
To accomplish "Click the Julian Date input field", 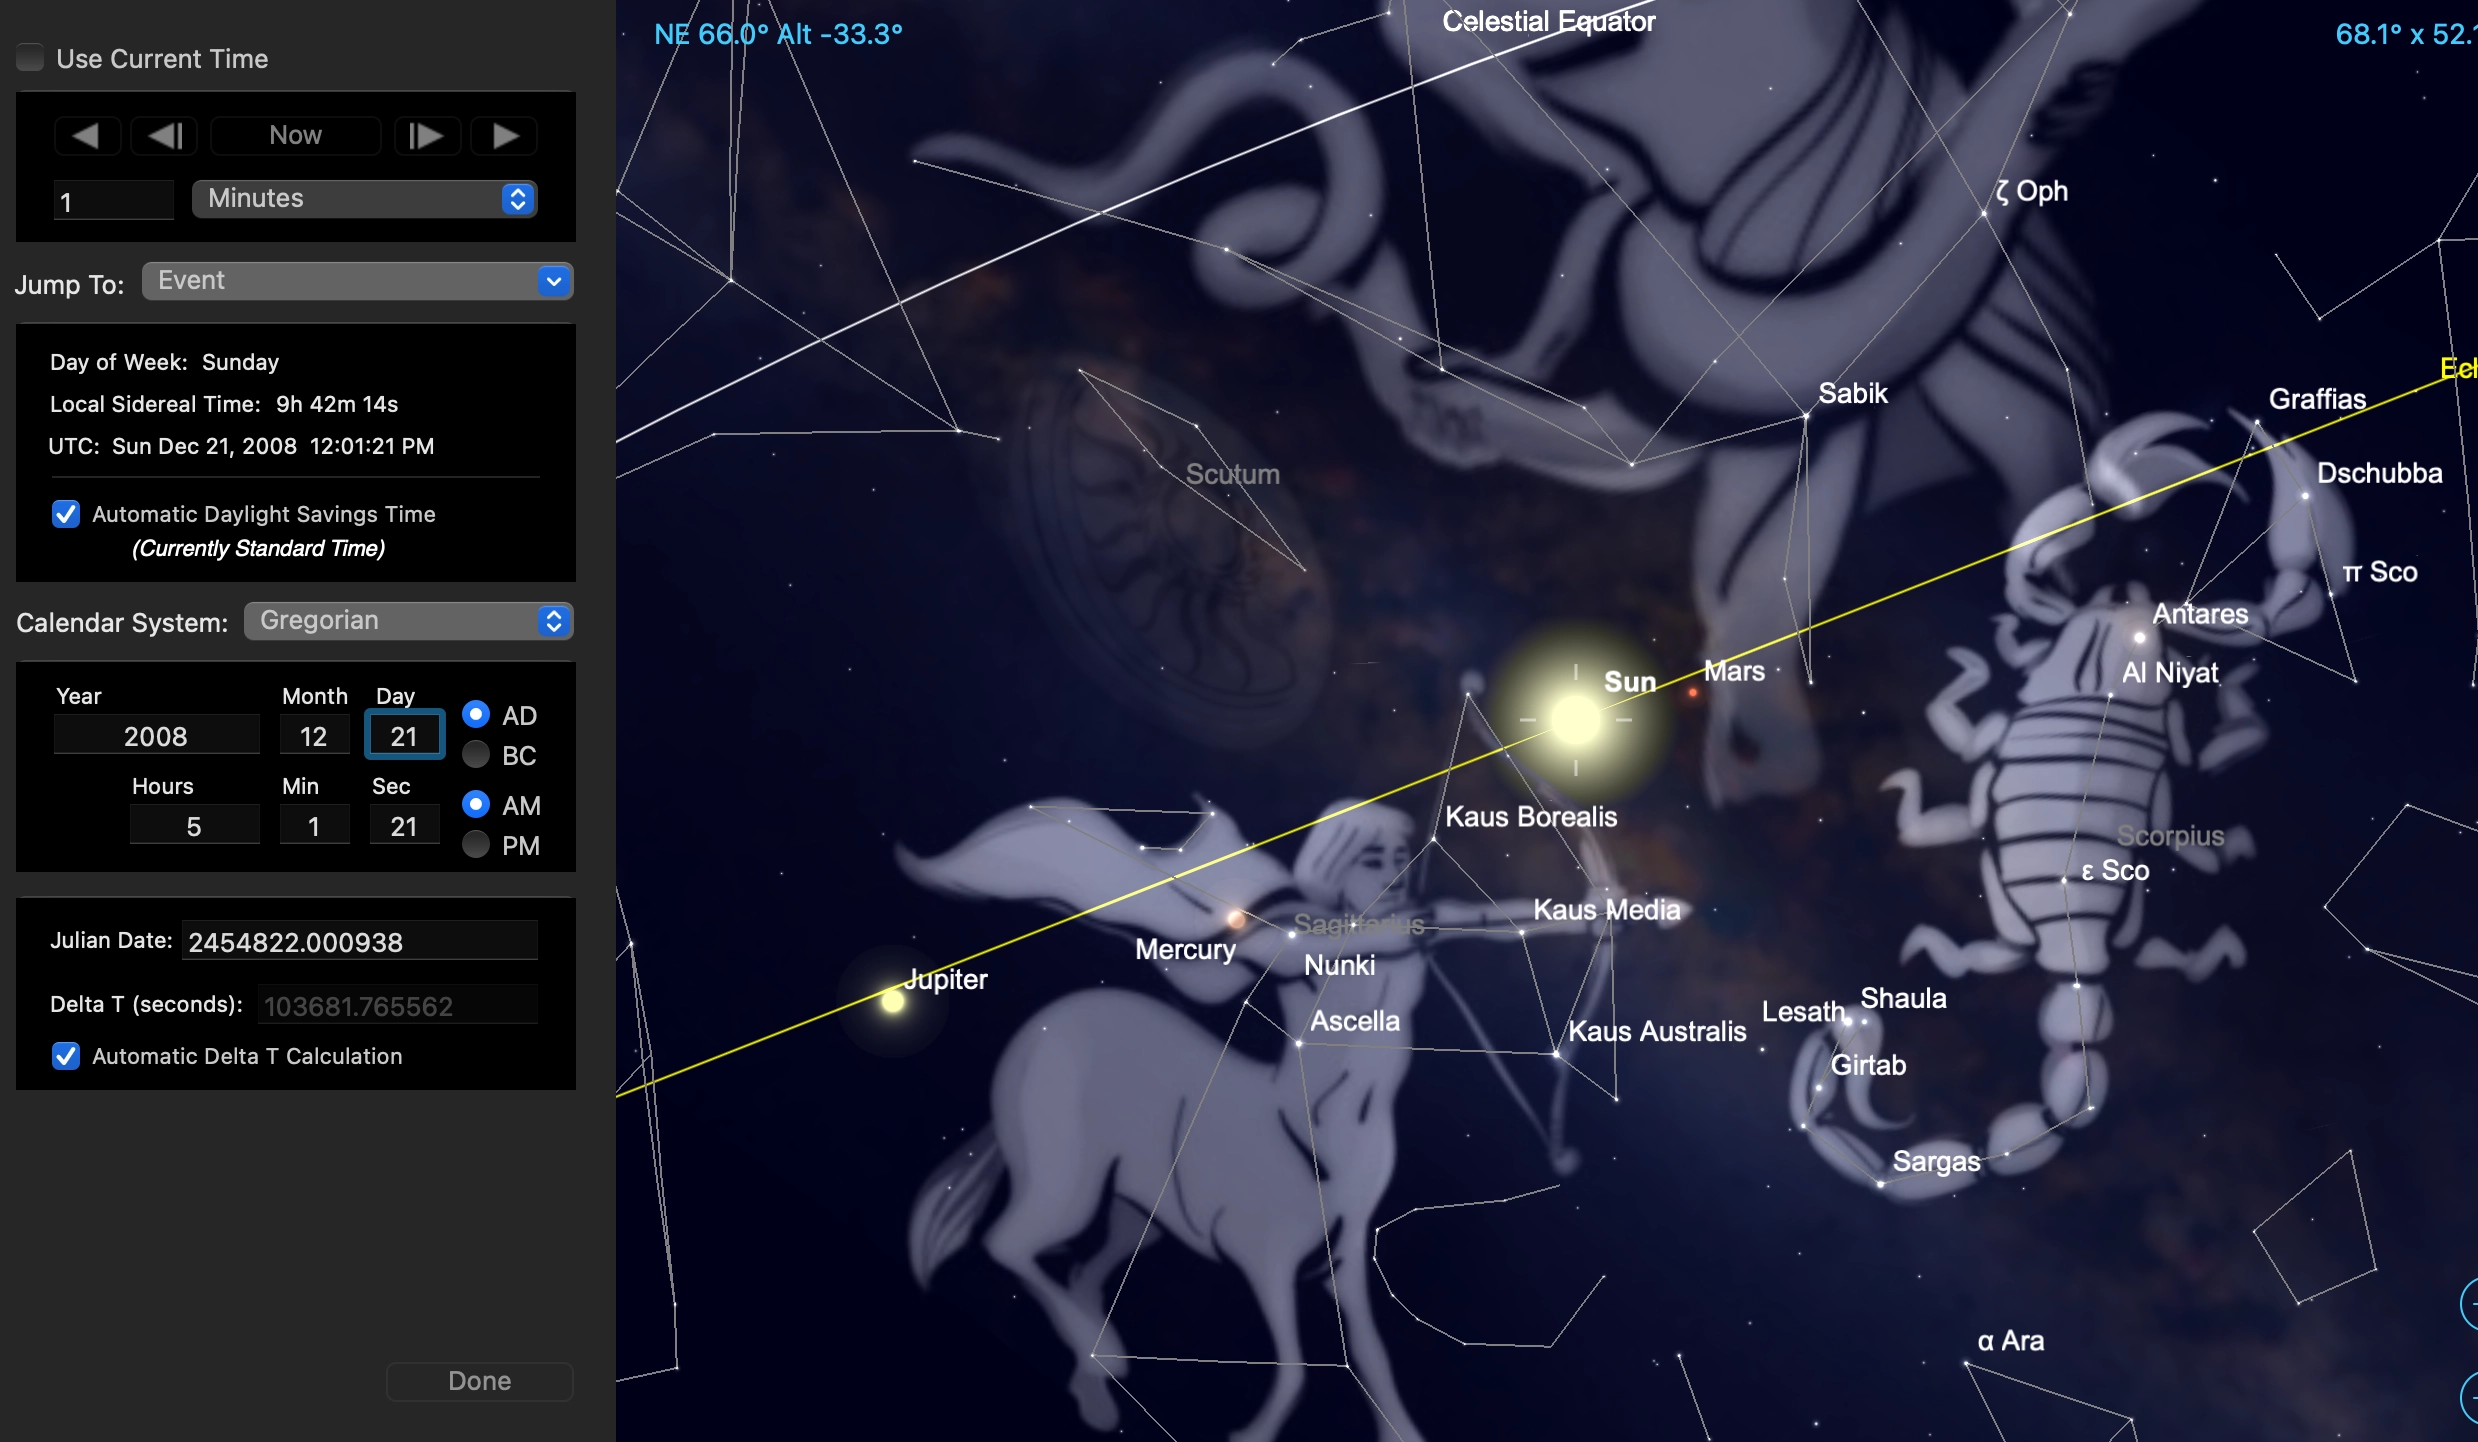I will pos(359,942).
